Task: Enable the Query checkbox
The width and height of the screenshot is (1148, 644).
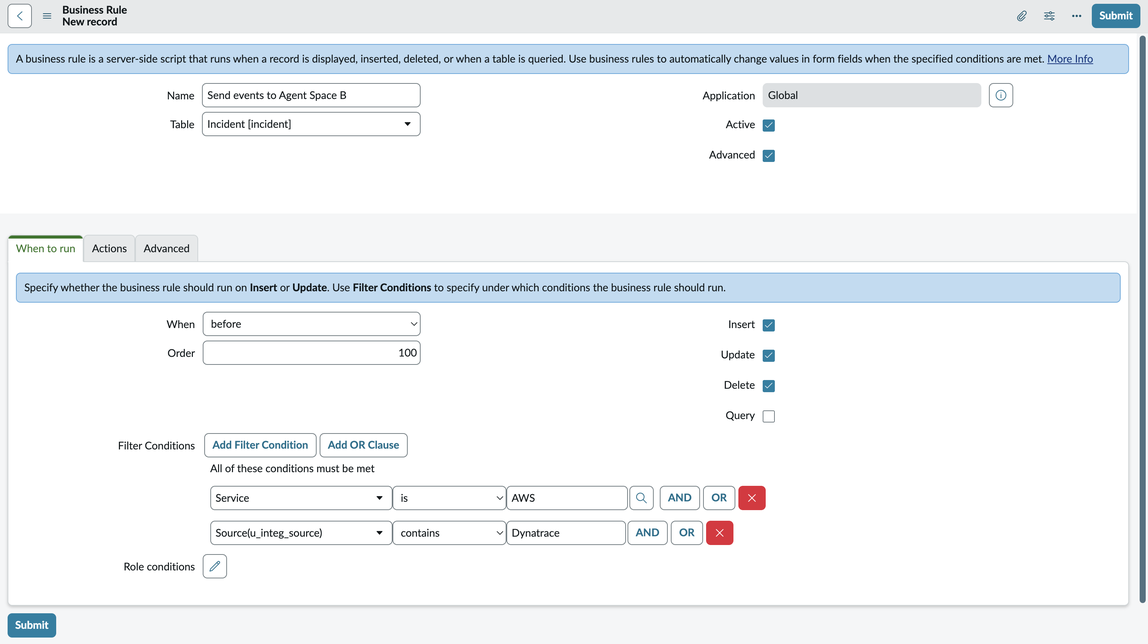Action: 768,416
